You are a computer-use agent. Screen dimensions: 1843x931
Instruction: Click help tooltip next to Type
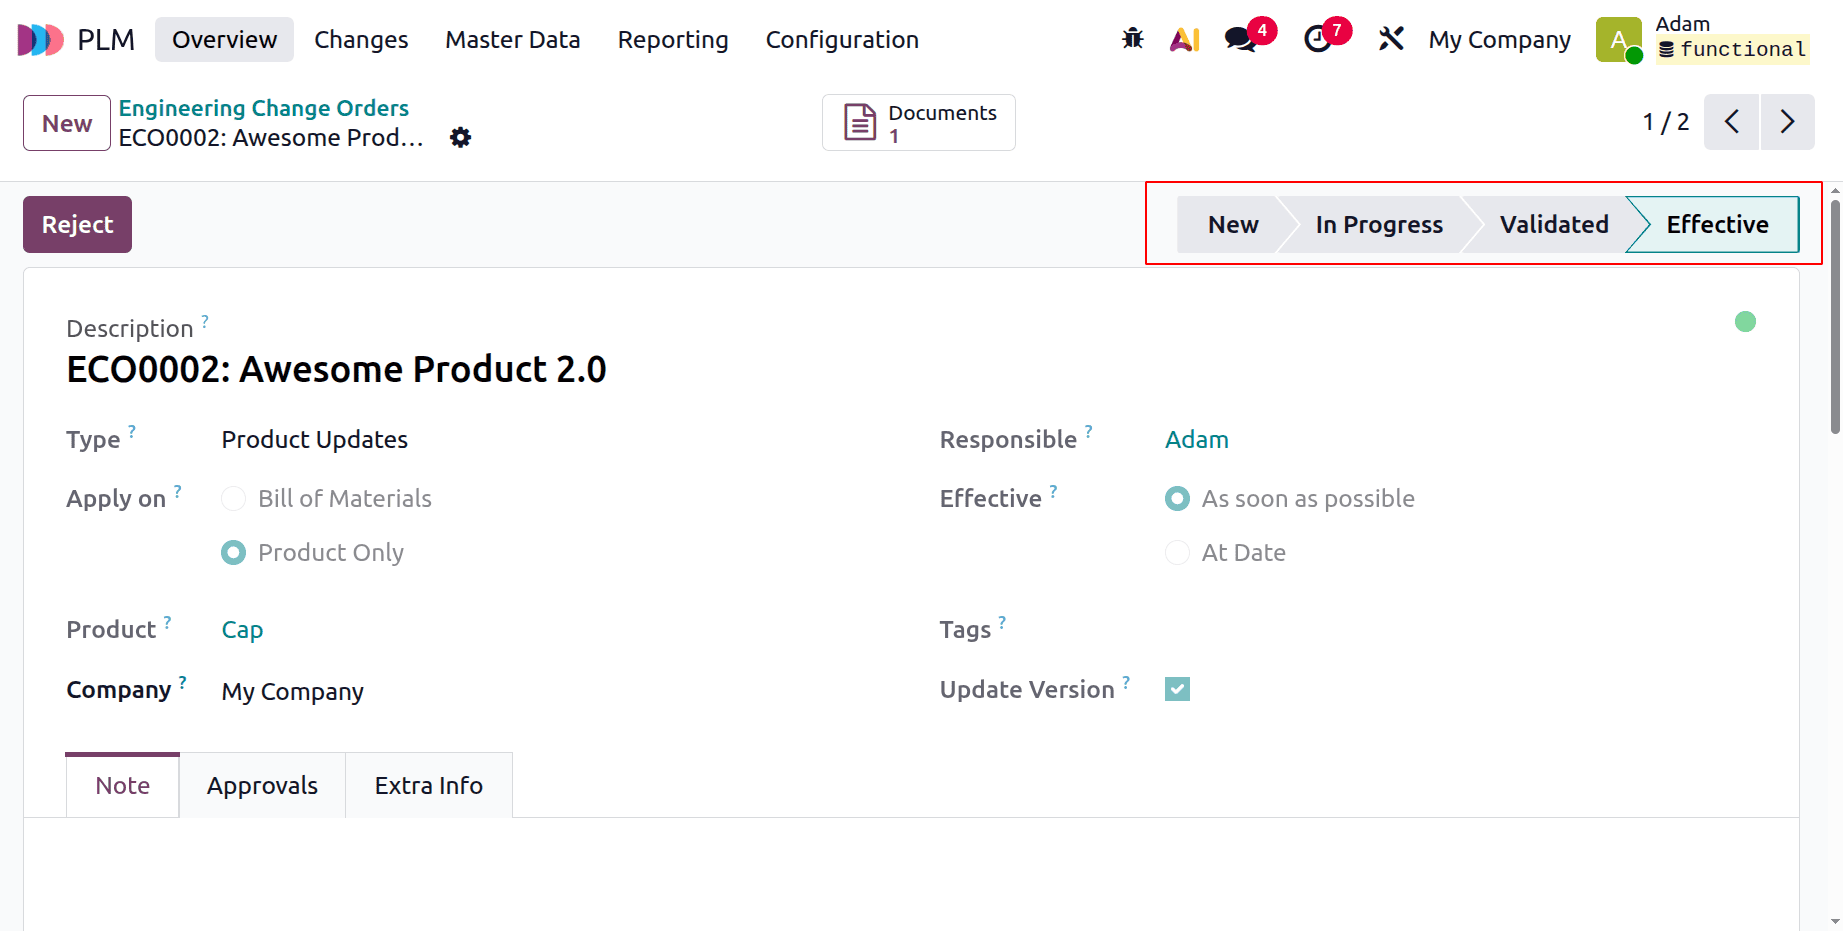point(132,431)
